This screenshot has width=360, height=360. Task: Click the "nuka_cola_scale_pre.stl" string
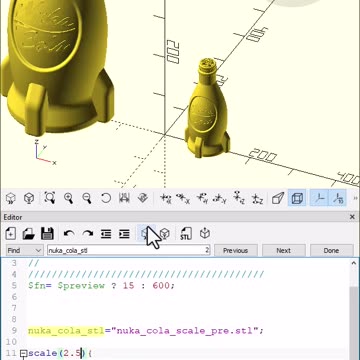click(185, 331)
